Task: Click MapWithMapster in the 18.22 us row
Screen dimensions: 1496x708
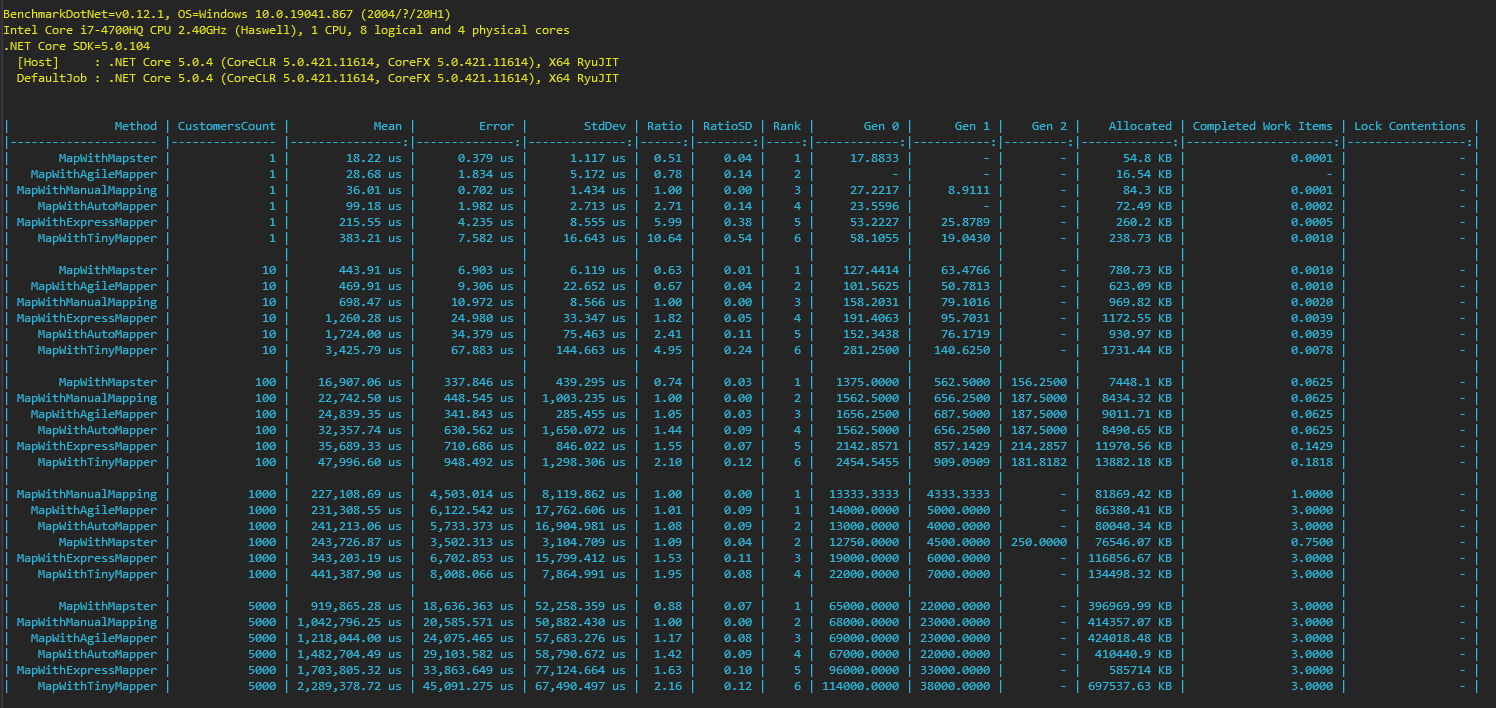Action: (x=108, y=158)
